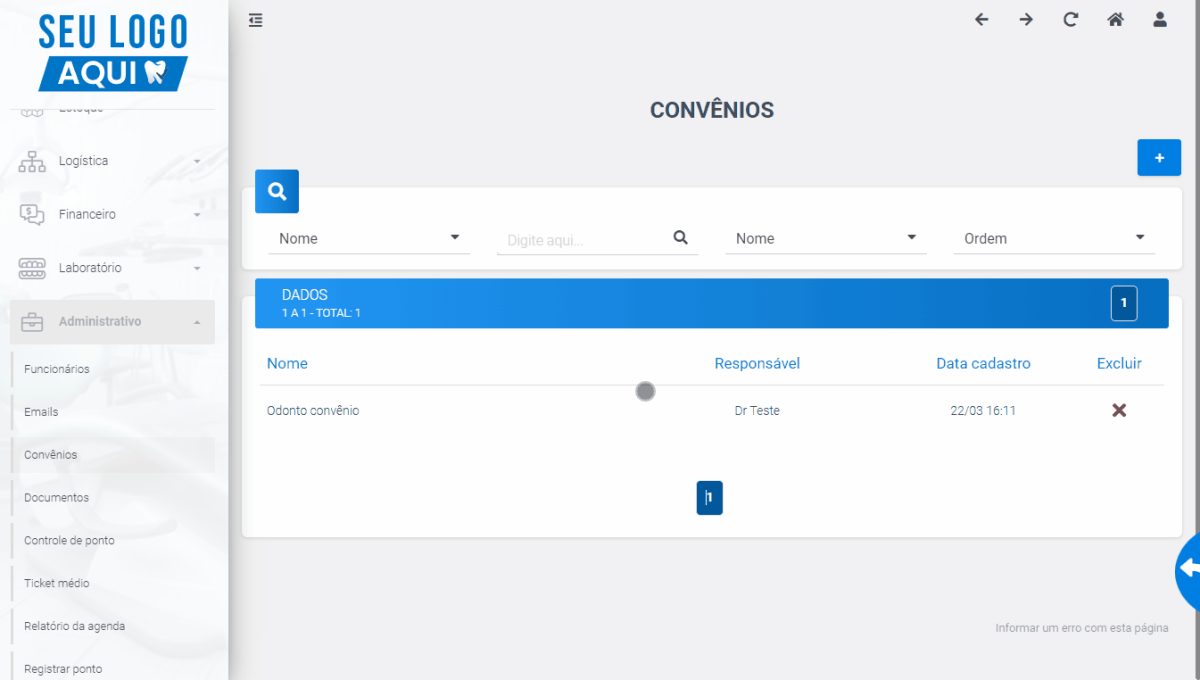This screenshot has width=1200, height=680.
Task: Select Convênios in the sidebar
Action: [51, 455]
